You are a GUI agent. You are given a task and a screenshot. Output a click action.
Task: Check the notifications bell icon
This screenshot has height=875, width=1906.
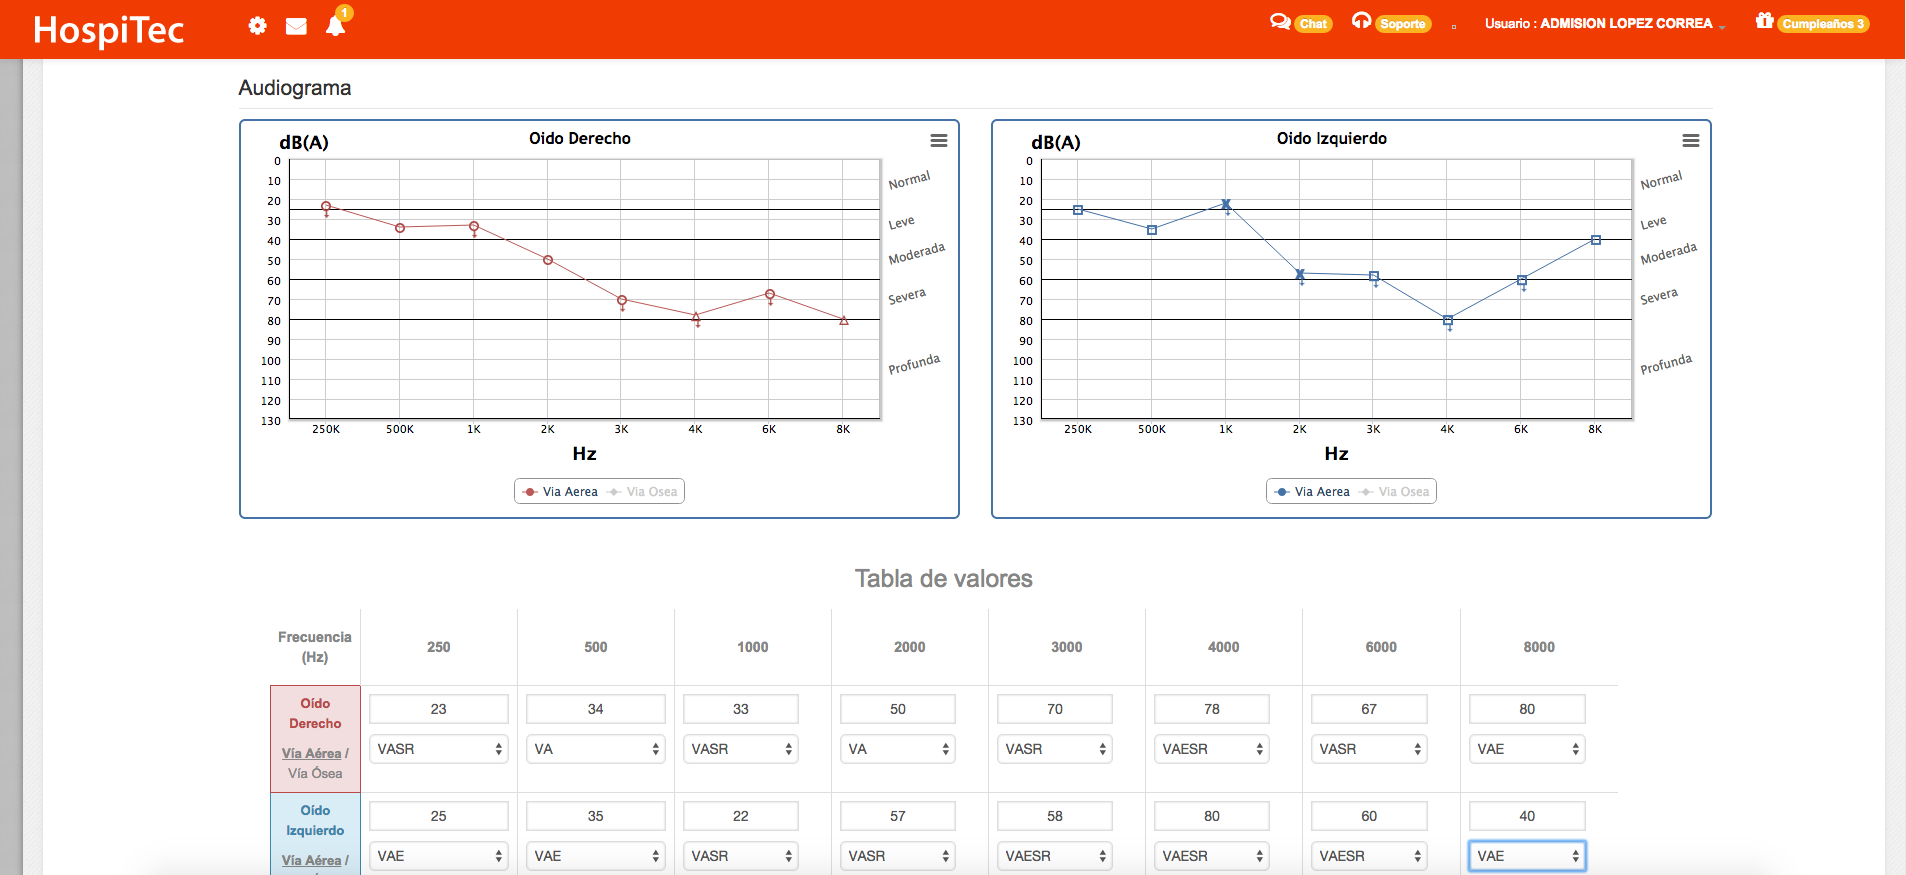(335, 26)
